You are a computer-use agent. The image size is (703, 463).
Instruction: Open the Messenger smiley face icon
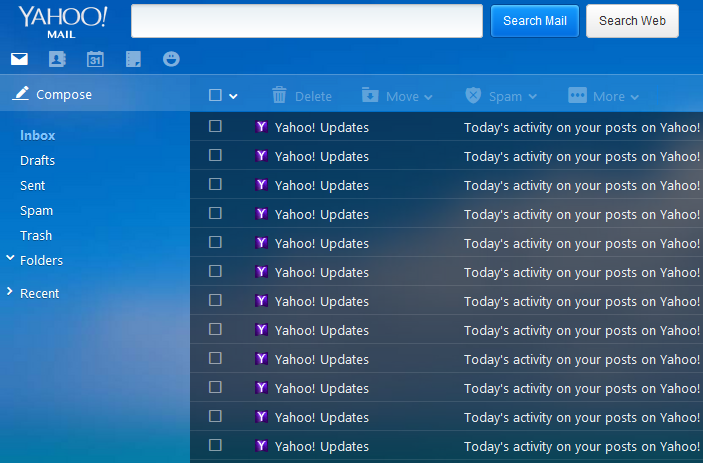coord(171,59)
